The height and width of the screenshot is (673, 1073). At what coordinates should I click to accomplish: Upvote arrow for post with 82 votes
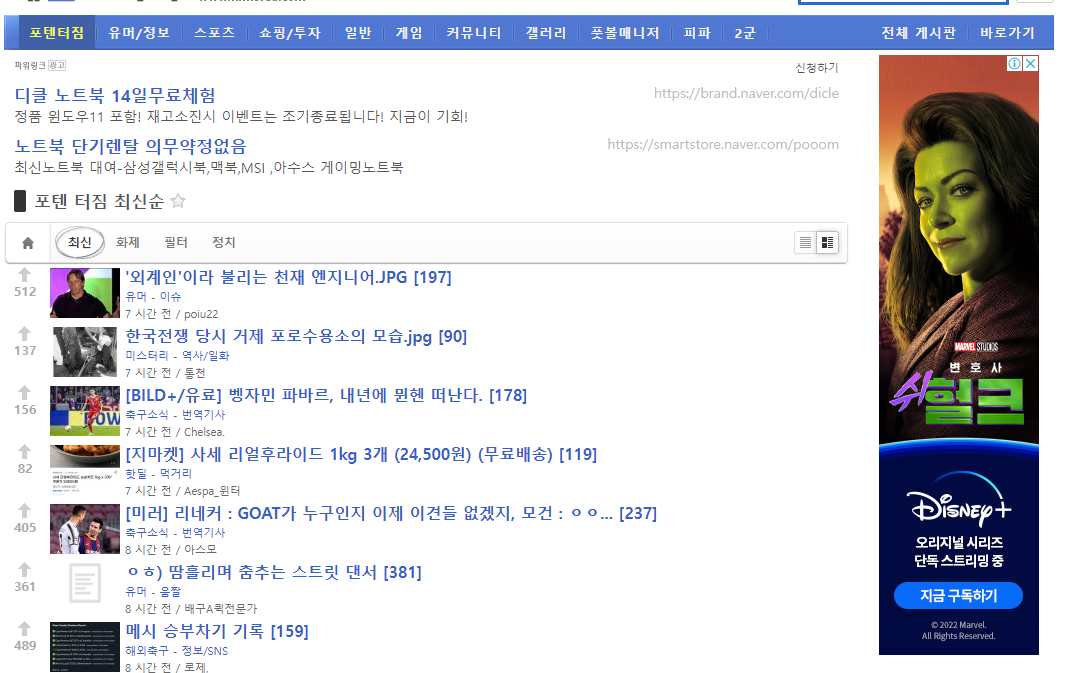coord(25,452)
